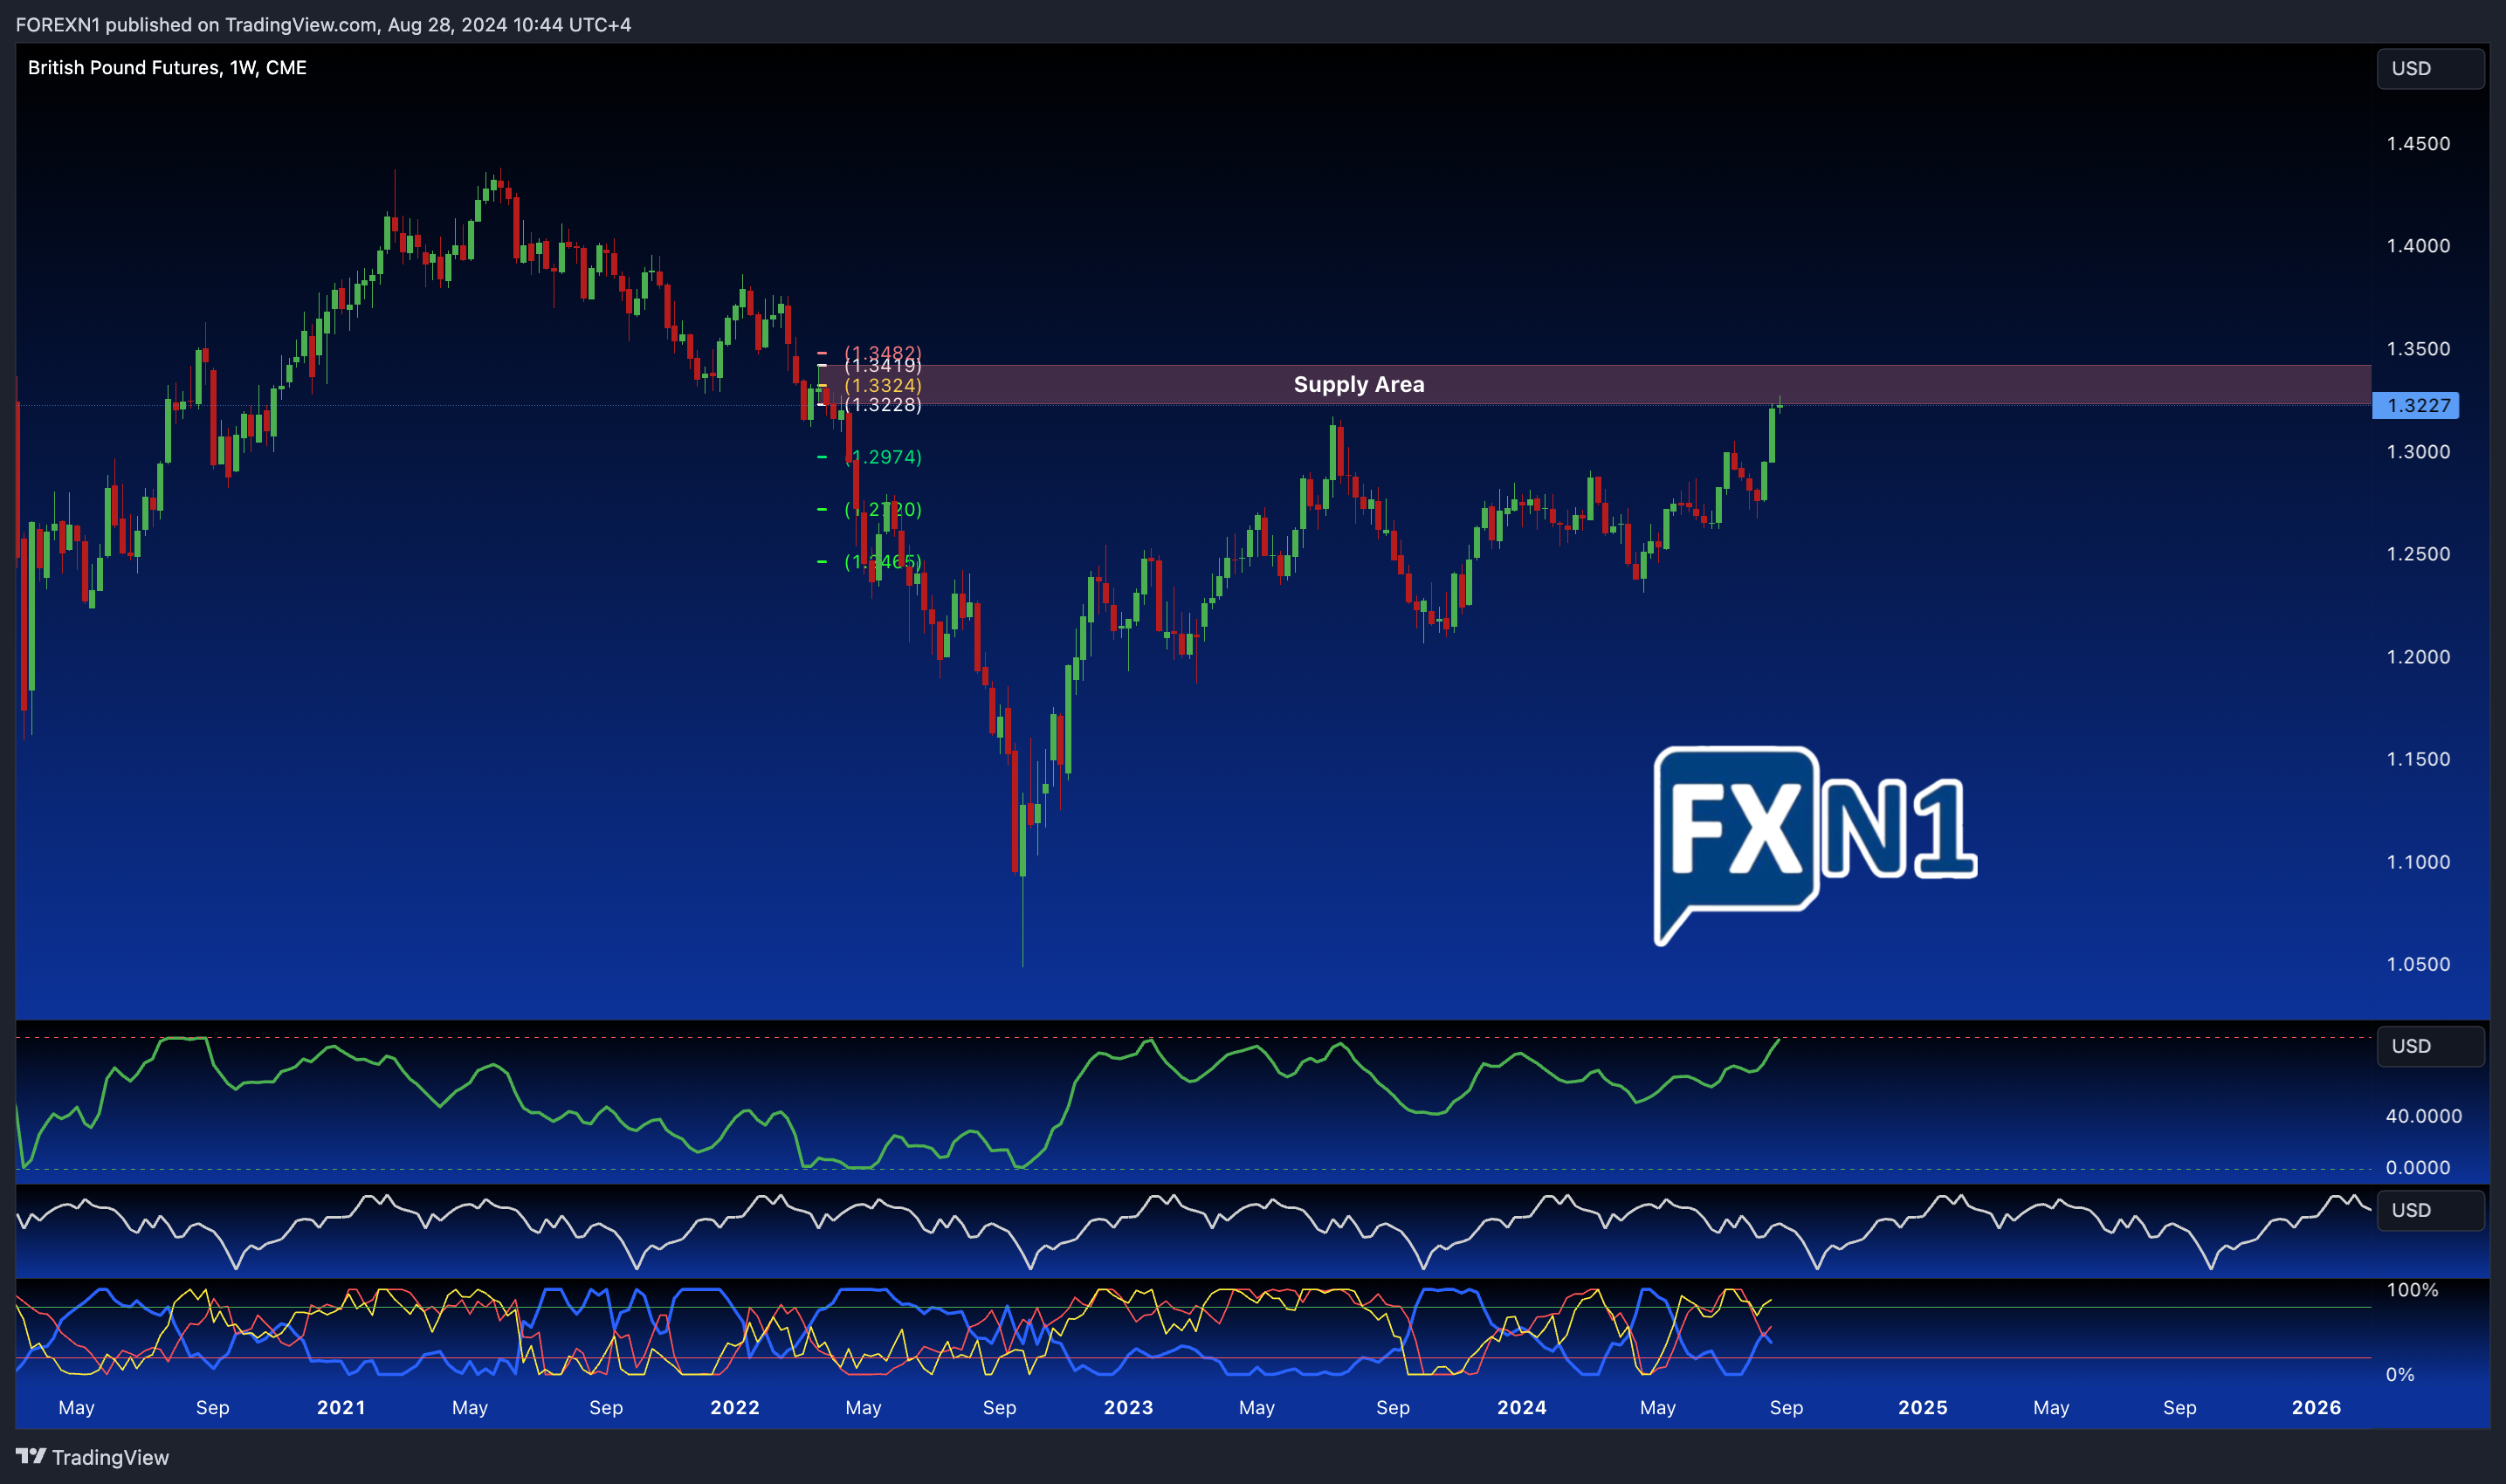Open the USD currency selector on main chart
This screenshot has height=1484, width=2506.
tap(2430, 68)
